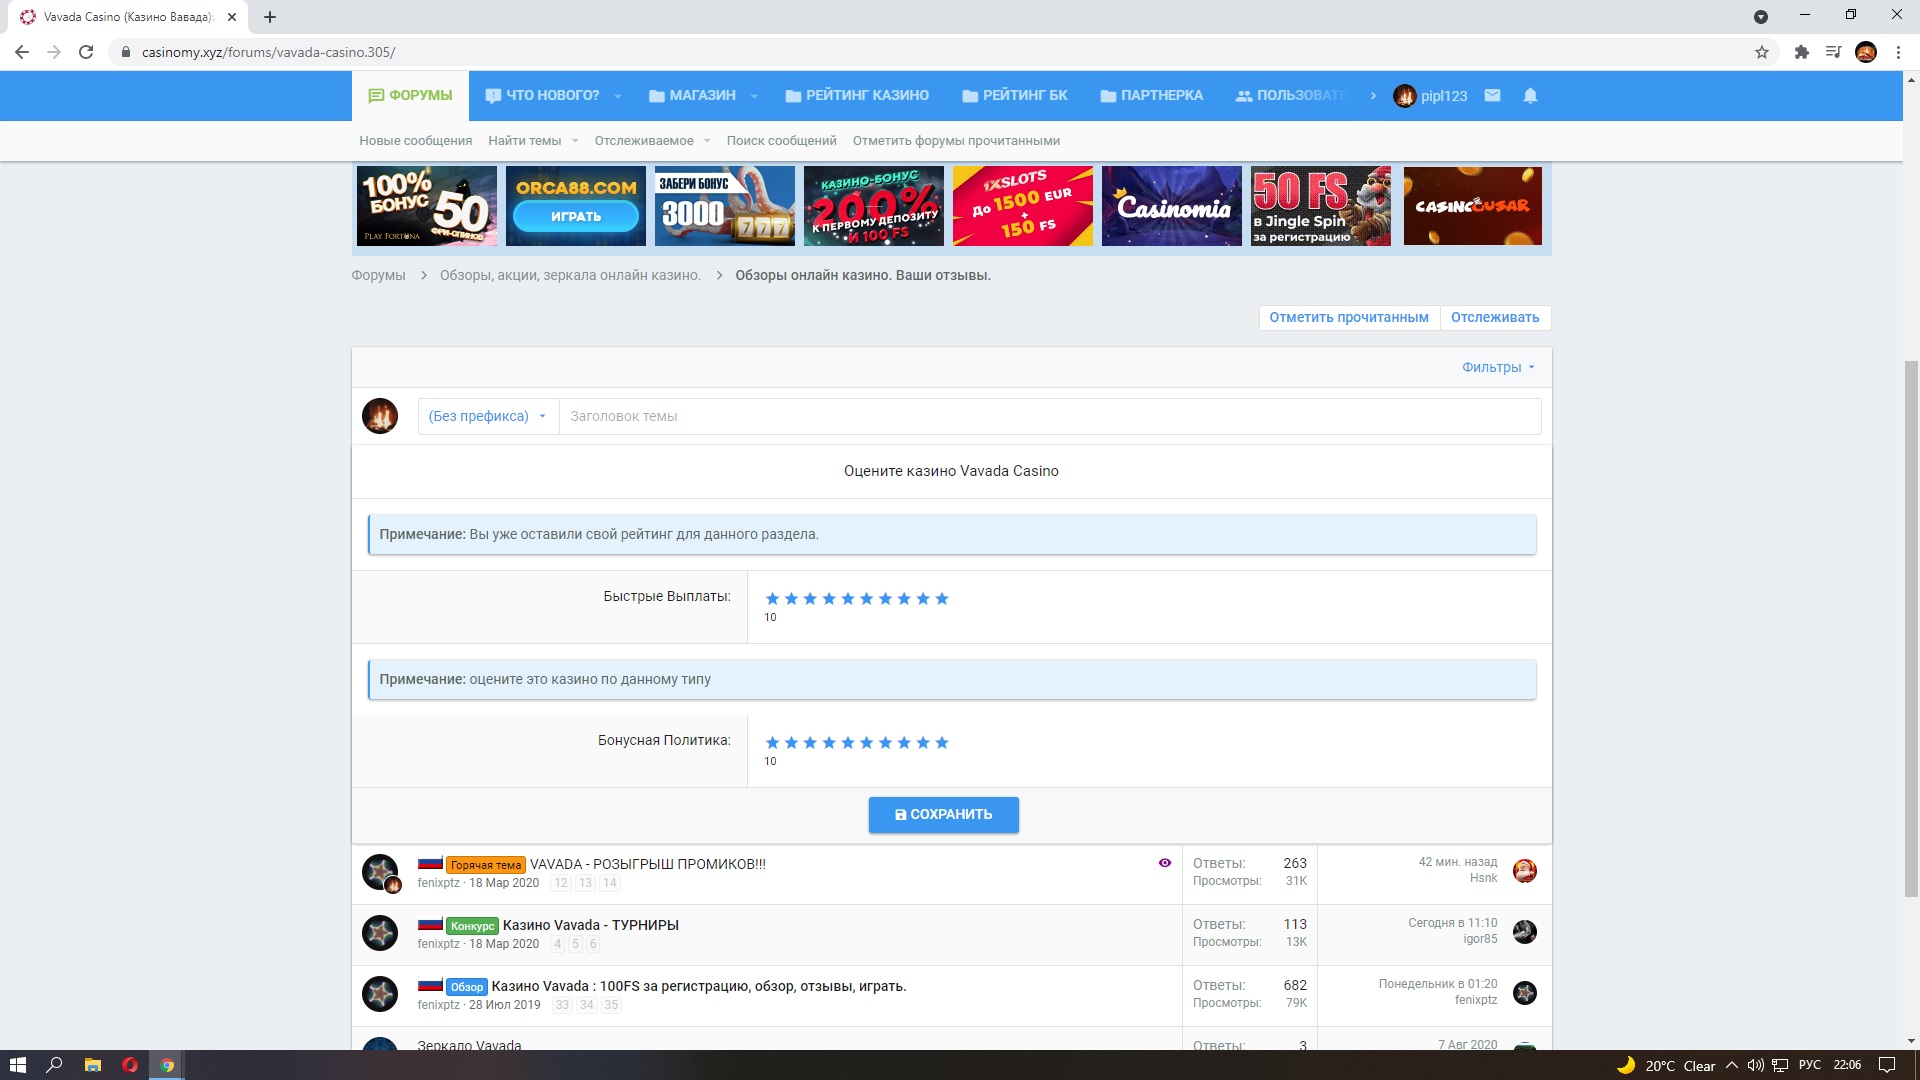The height and width of the screenshot is (1080, 1920).
Task: Go to Рейтинг казино page
Action: [x=857, y=96]
